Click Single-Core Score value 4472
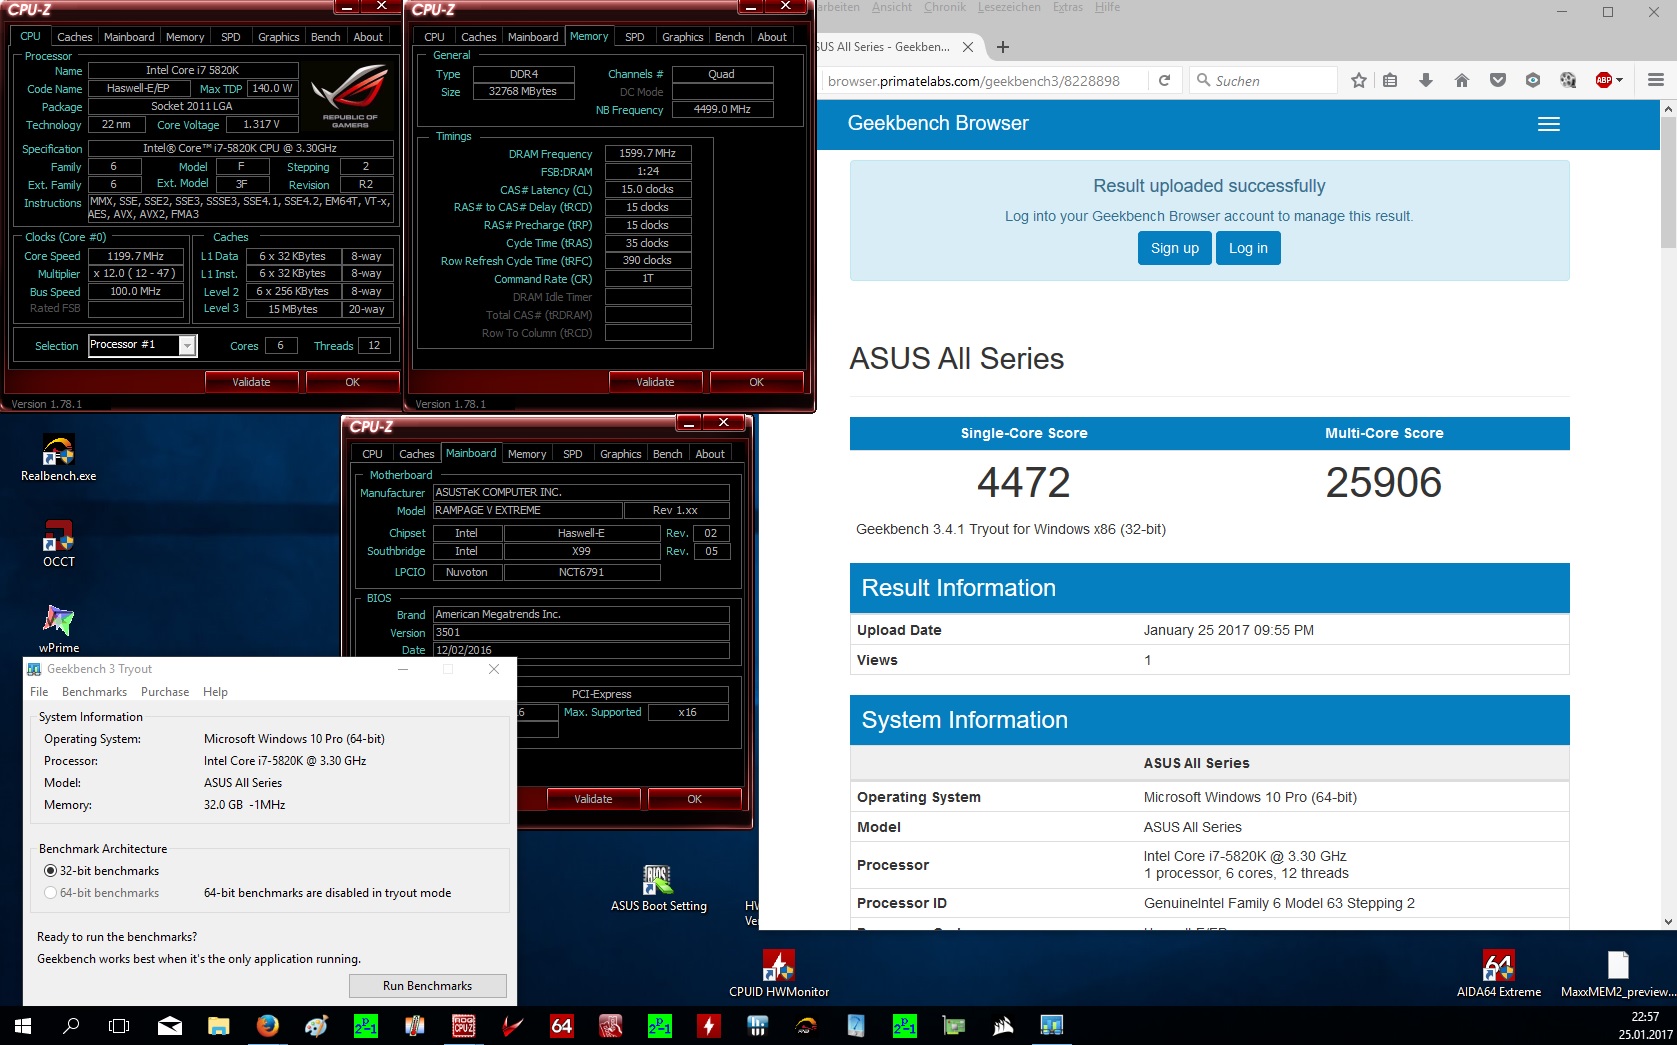The image size is (1677, 1045). [x=1024, y=483]
